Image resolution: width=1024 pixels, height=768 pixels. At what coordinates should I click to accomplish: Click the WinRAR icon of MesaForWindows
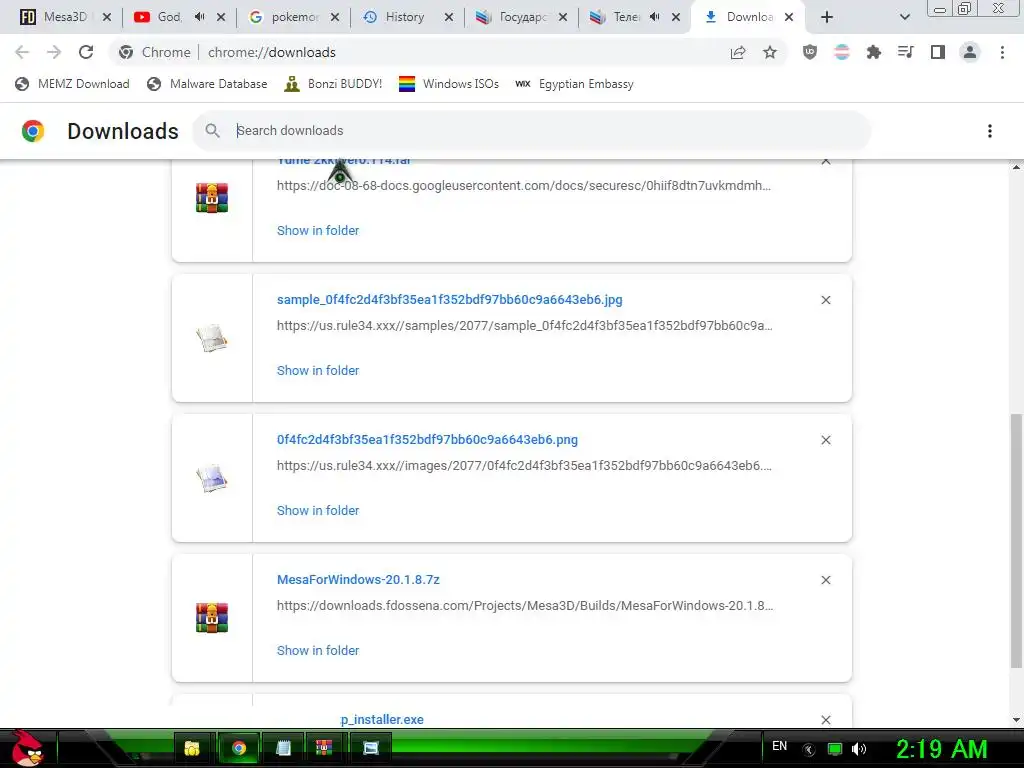click(212, 618)
